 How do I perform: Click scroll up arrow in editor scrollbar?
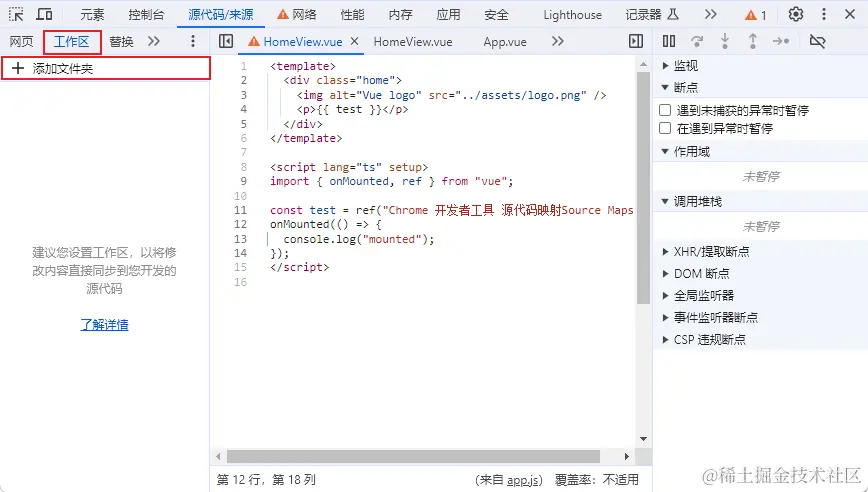click(643, 64)
